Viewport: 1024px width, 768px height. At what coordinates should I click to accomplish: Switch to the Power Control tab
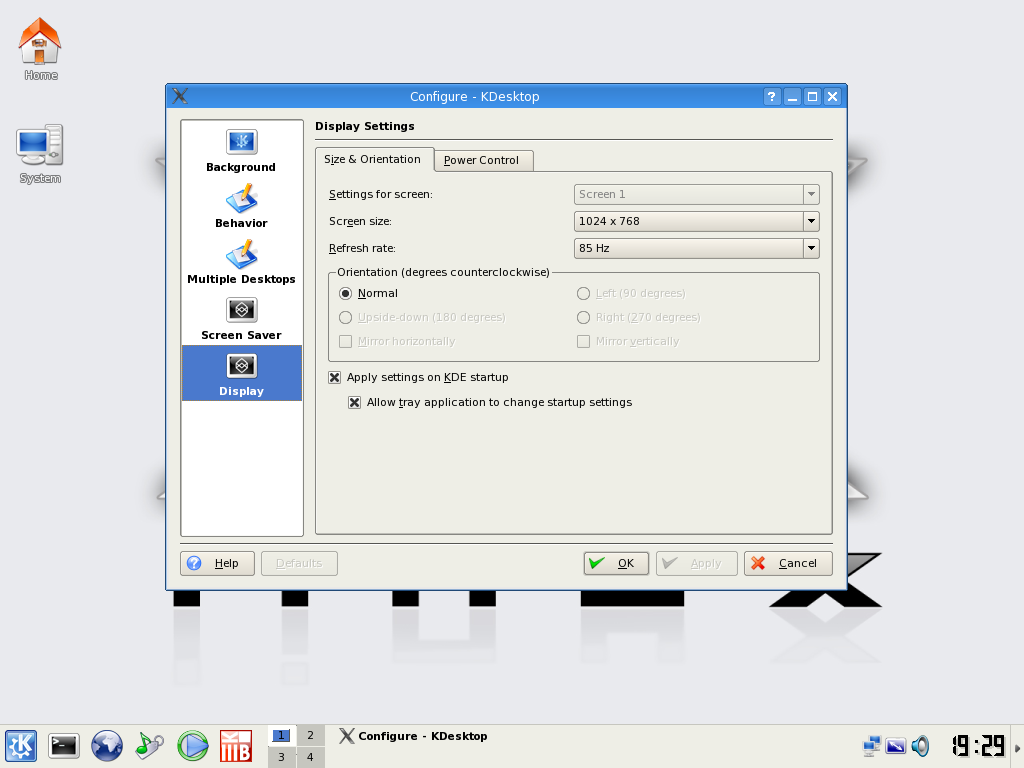click(483, 161)
